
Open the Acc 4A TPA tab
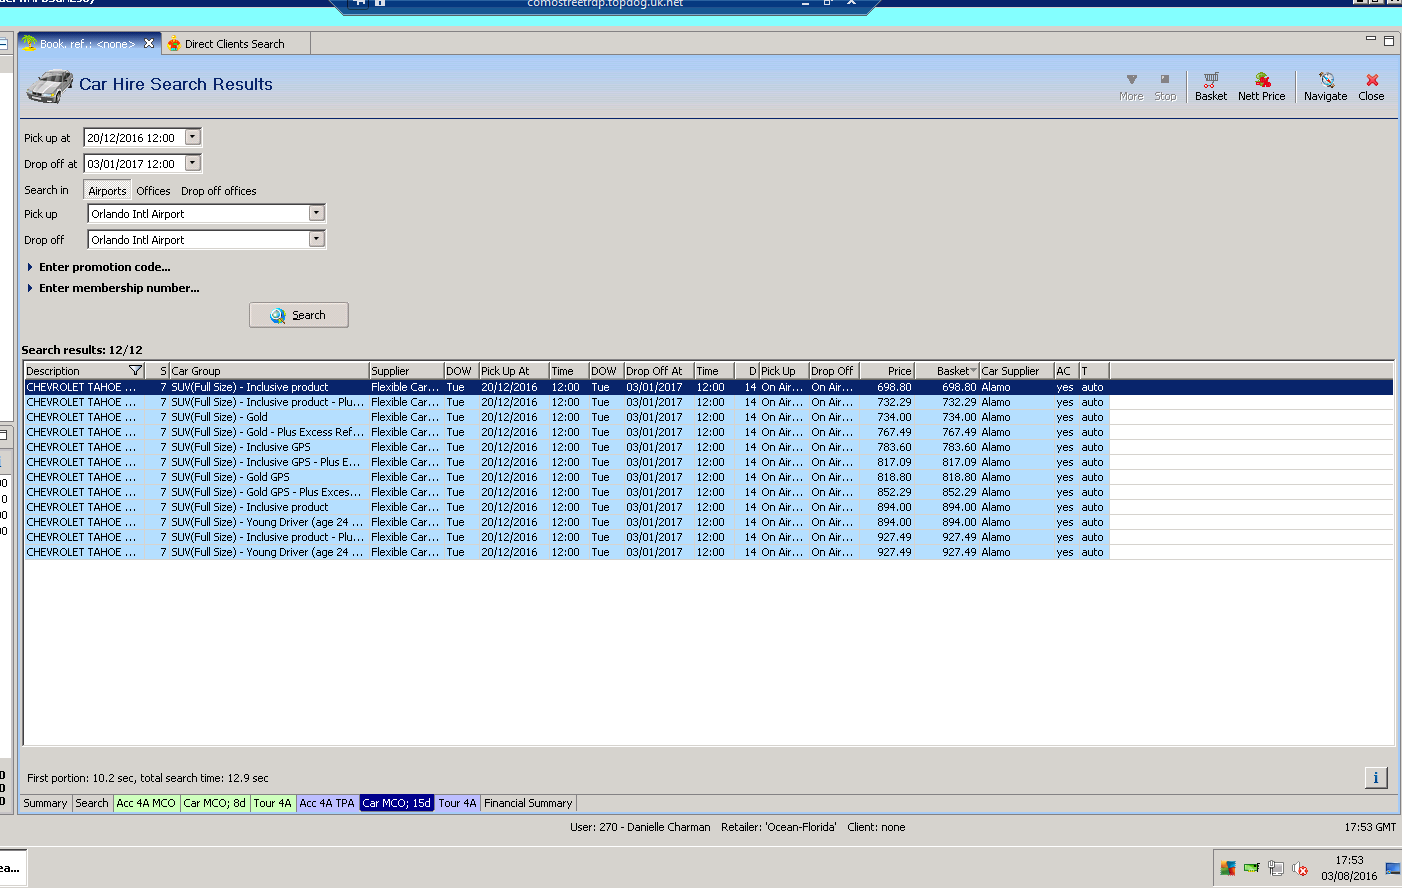(x=327, y=803)
